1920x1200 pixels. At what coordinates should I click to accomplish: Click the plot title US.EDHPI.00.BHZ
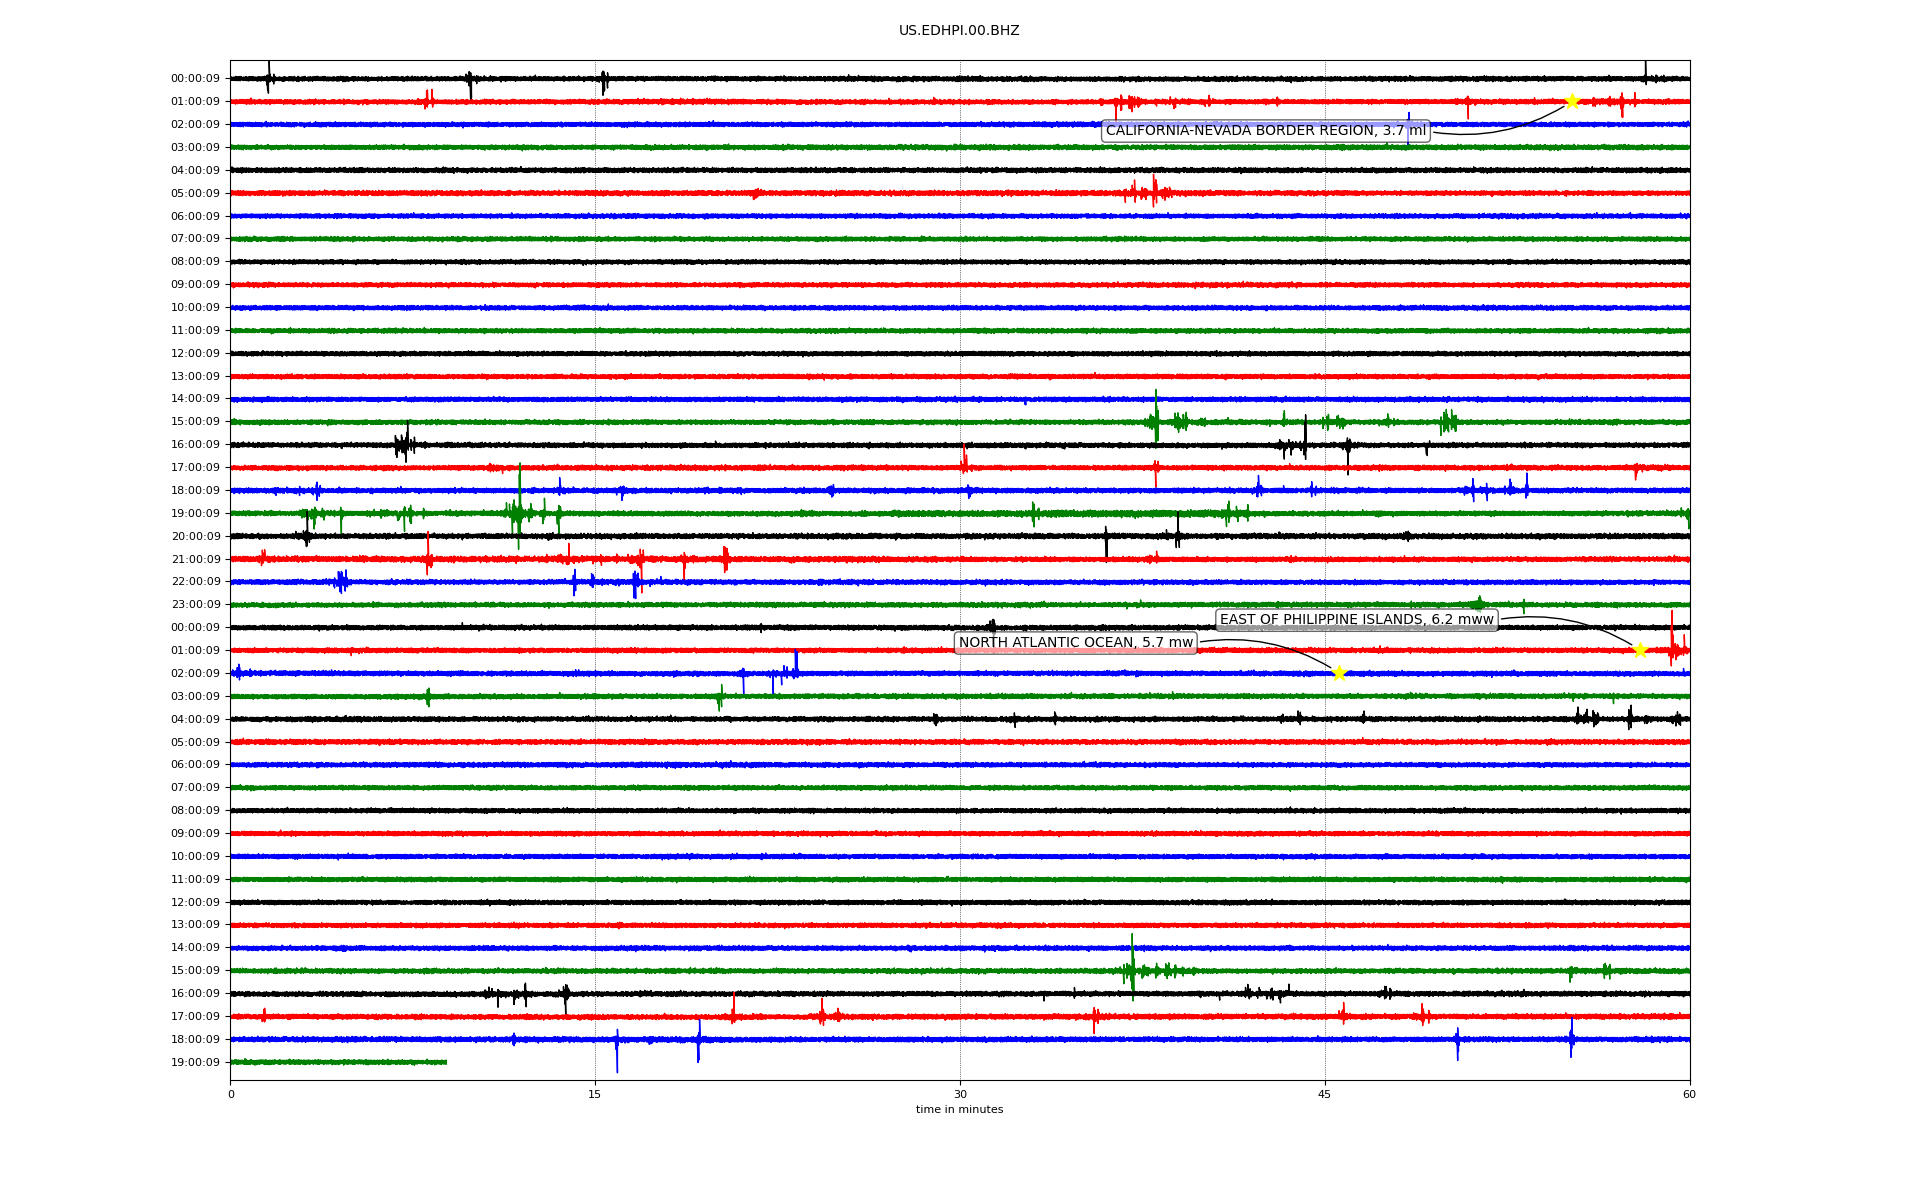[959, 31]
